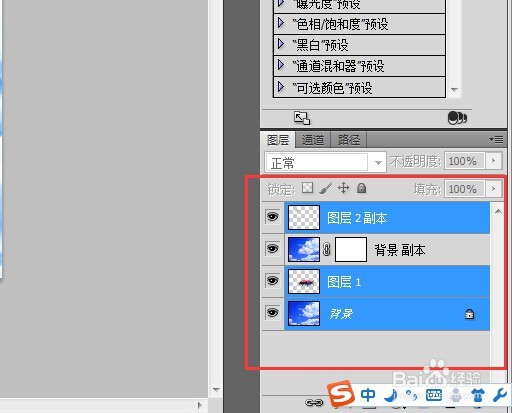Hide the 背景 layer
This screenshot has width=512, height=413.
[x=273, y=313]
